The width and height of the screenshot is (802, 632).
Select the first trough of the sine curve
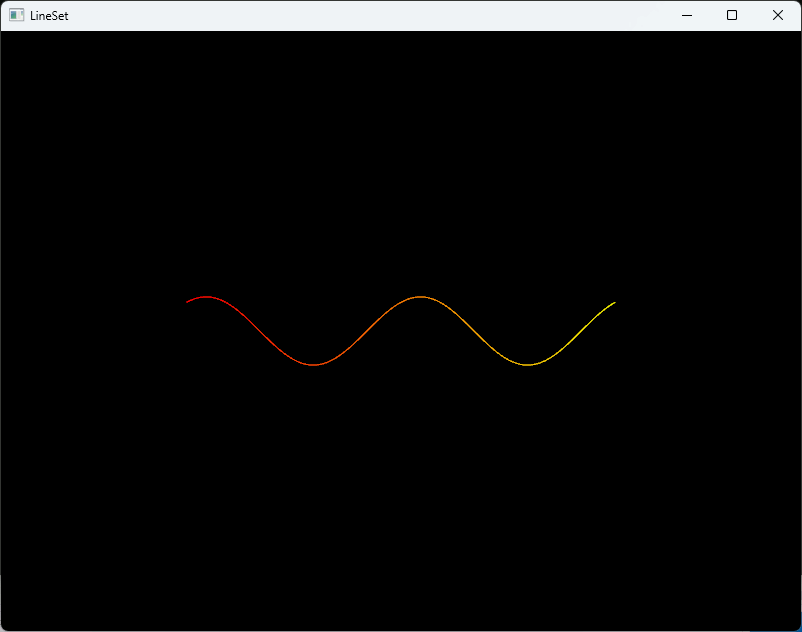pyautogui.click(x=314, y=365)
